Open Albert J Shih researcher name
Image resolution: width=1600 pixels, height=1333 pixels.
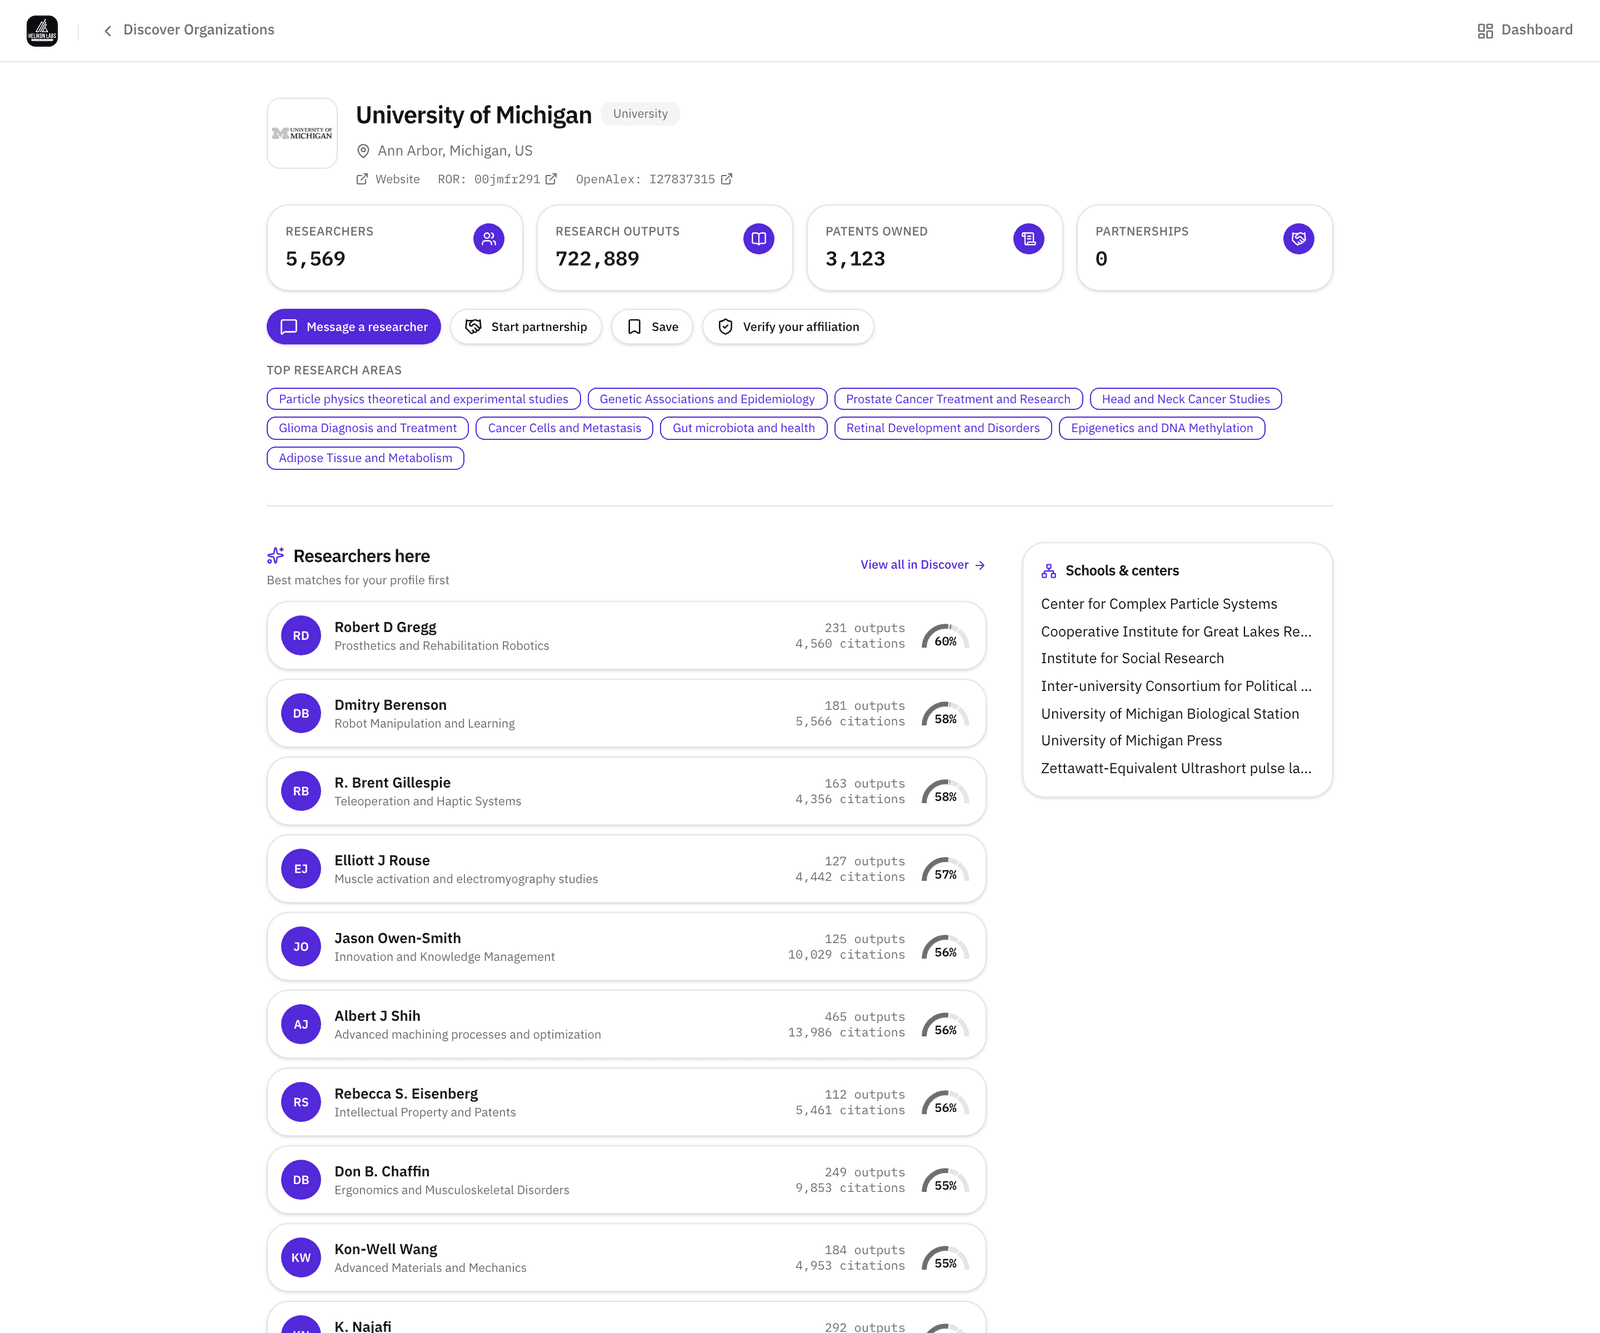(377, 1016)
